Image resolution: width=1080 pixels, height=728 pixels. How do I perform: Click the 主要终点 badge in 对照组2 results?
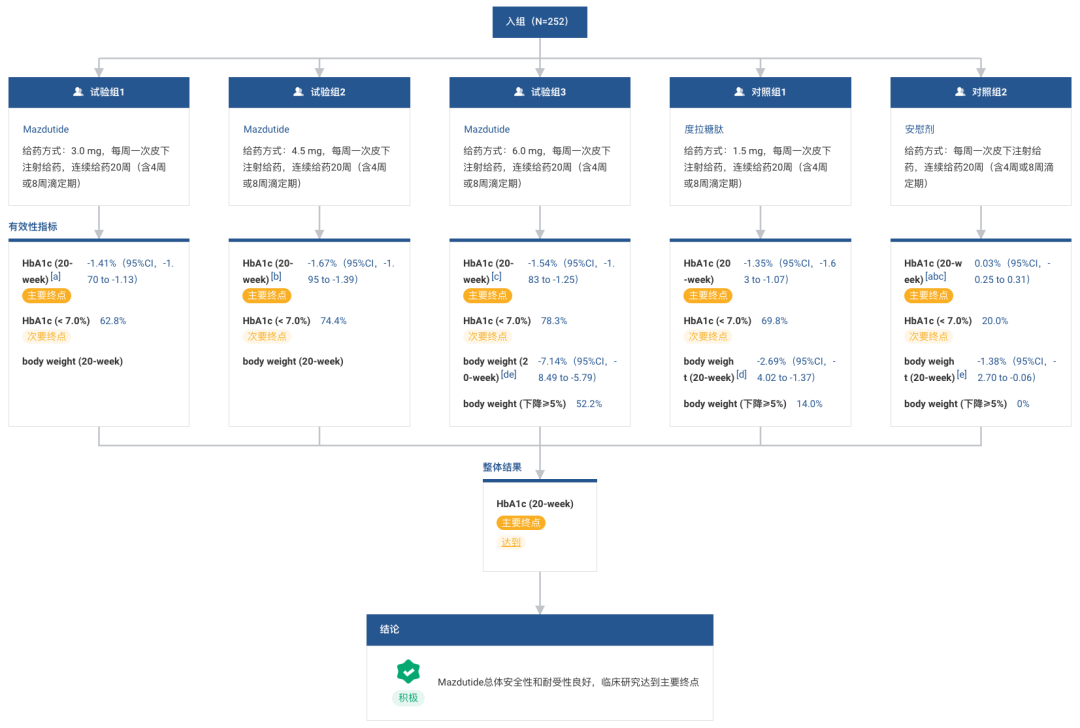928,295
